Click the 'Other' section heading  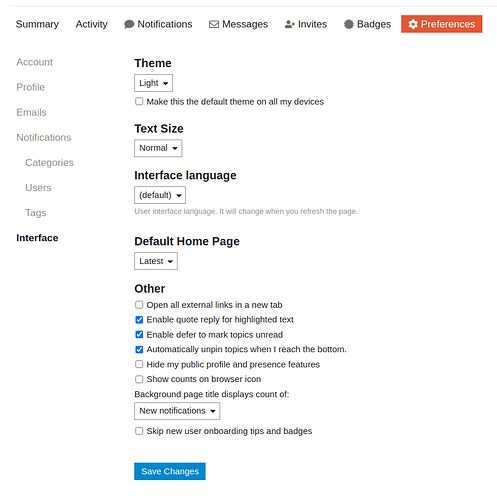tap(150, 289)
